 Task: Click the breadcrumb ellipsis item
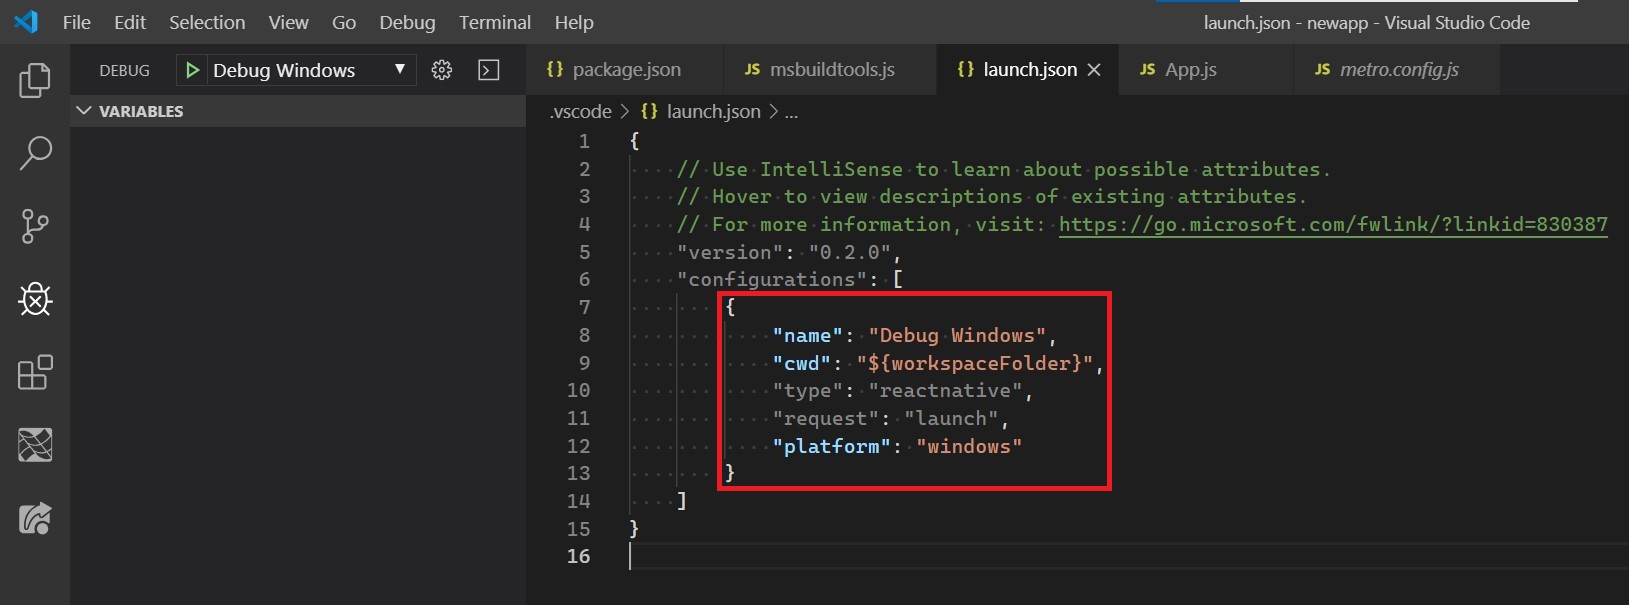[791, 112]
